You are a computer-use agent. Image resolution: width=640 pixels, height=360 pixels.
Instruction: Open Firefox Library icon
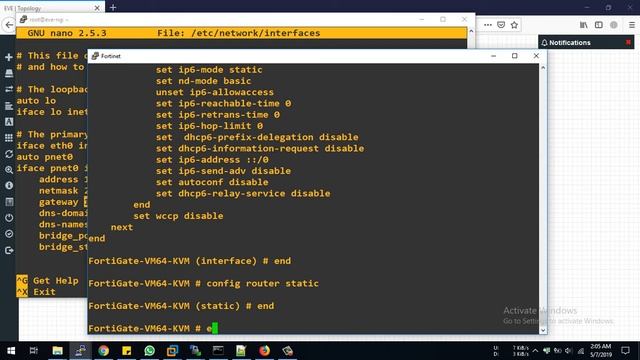(584, 25)
